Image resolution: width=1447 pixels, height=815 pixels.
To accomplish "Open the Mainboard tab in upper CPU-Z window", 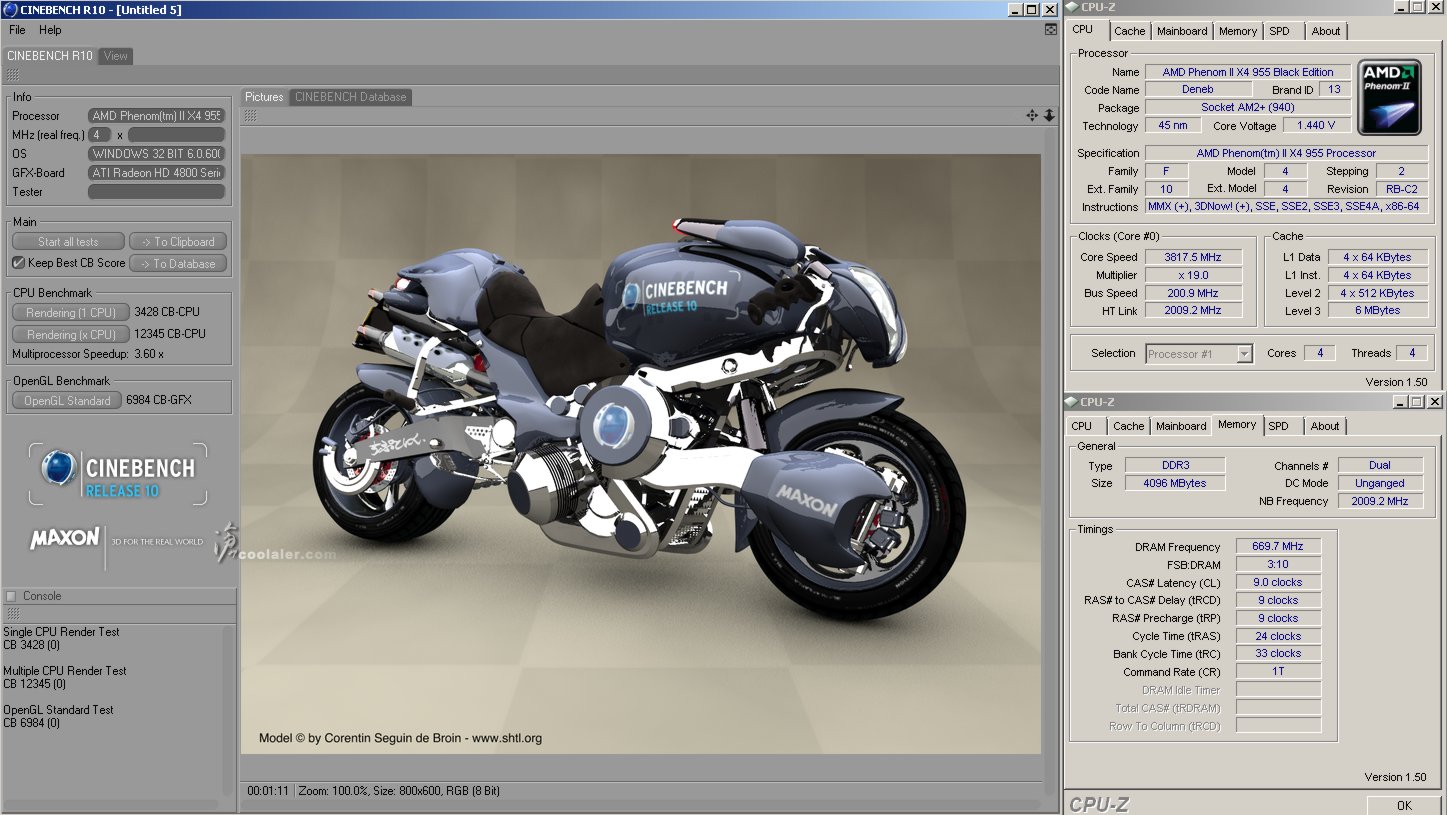I will pyautogui.click(x=1182, y=31).
